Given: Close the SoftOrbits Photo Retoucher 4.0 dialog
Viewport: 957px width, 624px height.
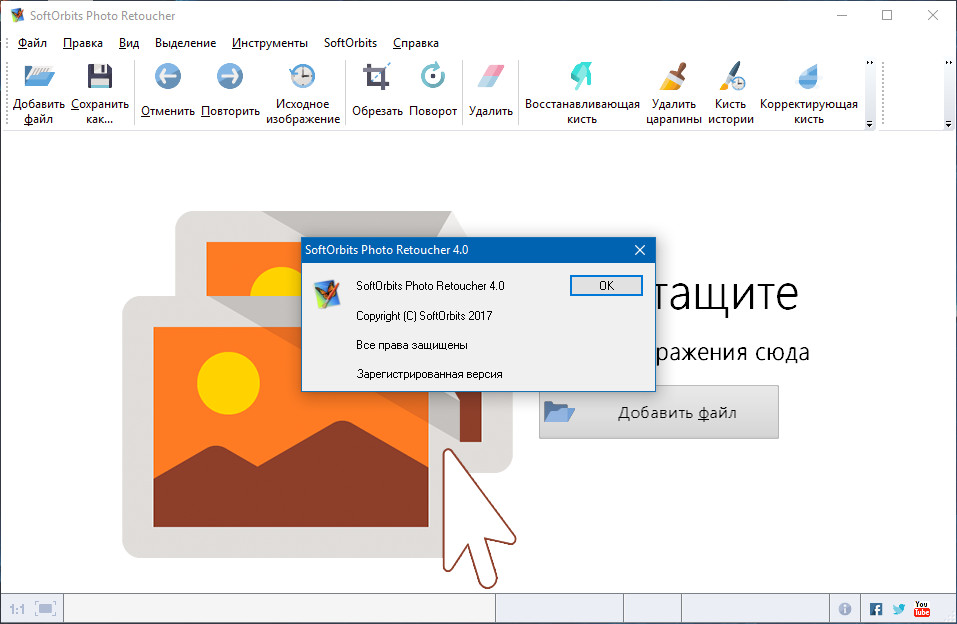Looking at the screenshot, I should (639, 250).
